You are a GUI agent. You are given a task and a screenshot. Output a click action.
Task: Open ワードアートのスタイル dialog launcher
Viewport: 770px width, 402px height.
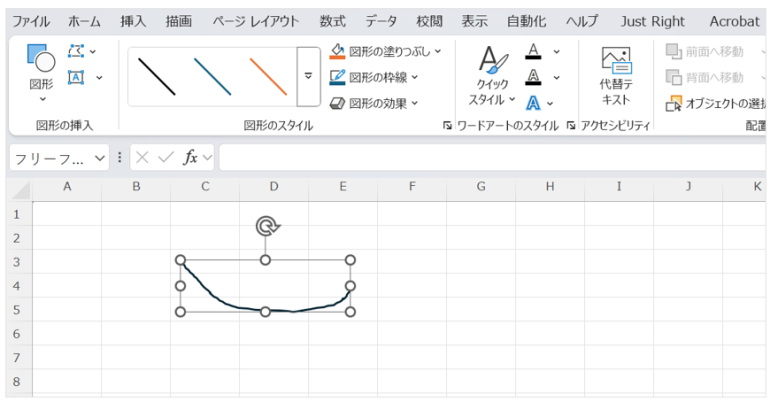point(571,126)
